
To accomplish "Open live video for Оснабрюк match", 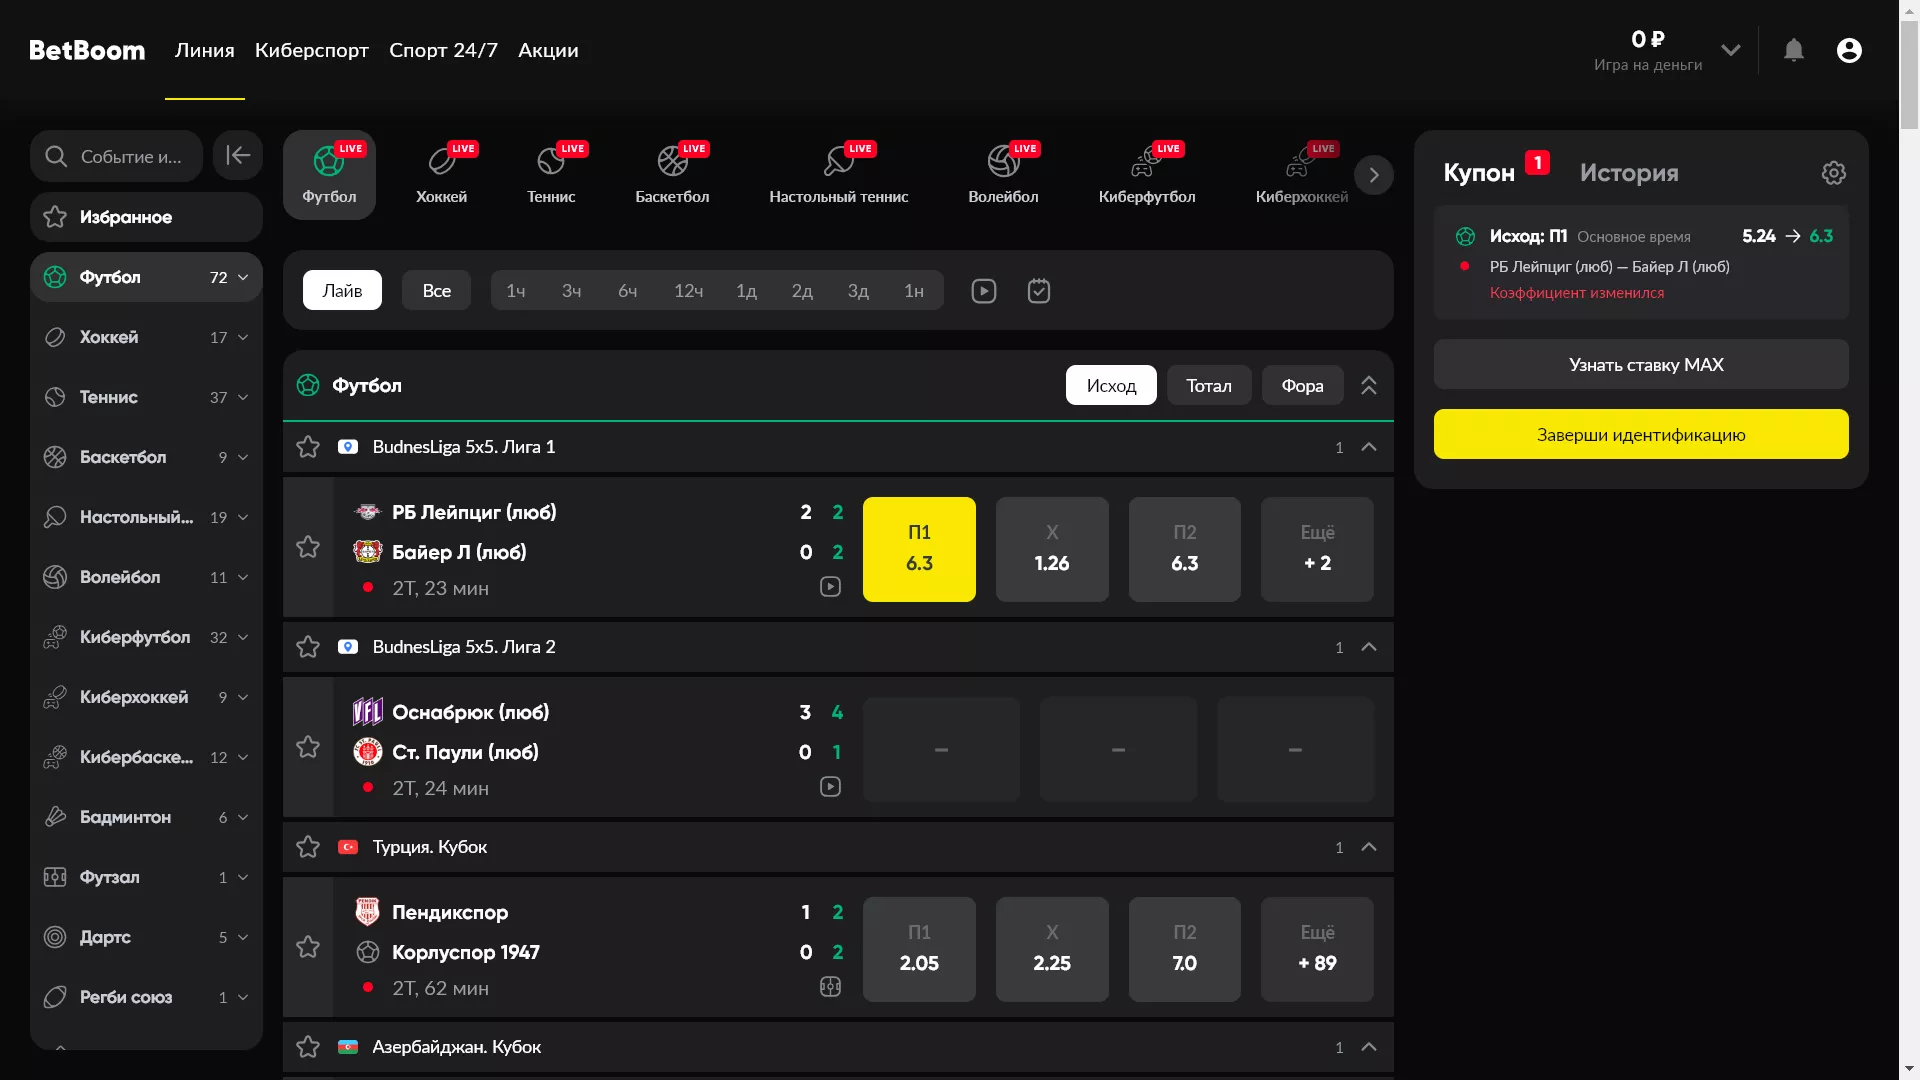I will (x=830, y=787).
